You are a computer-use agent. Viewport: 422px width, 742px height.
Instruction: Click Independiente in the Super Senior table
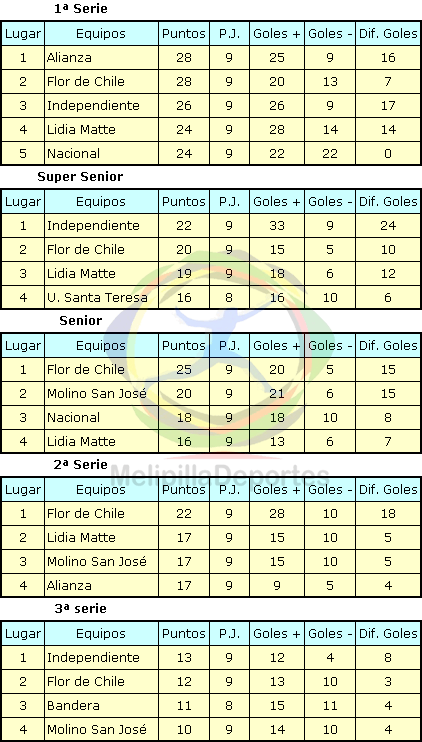tap(93, 225)
